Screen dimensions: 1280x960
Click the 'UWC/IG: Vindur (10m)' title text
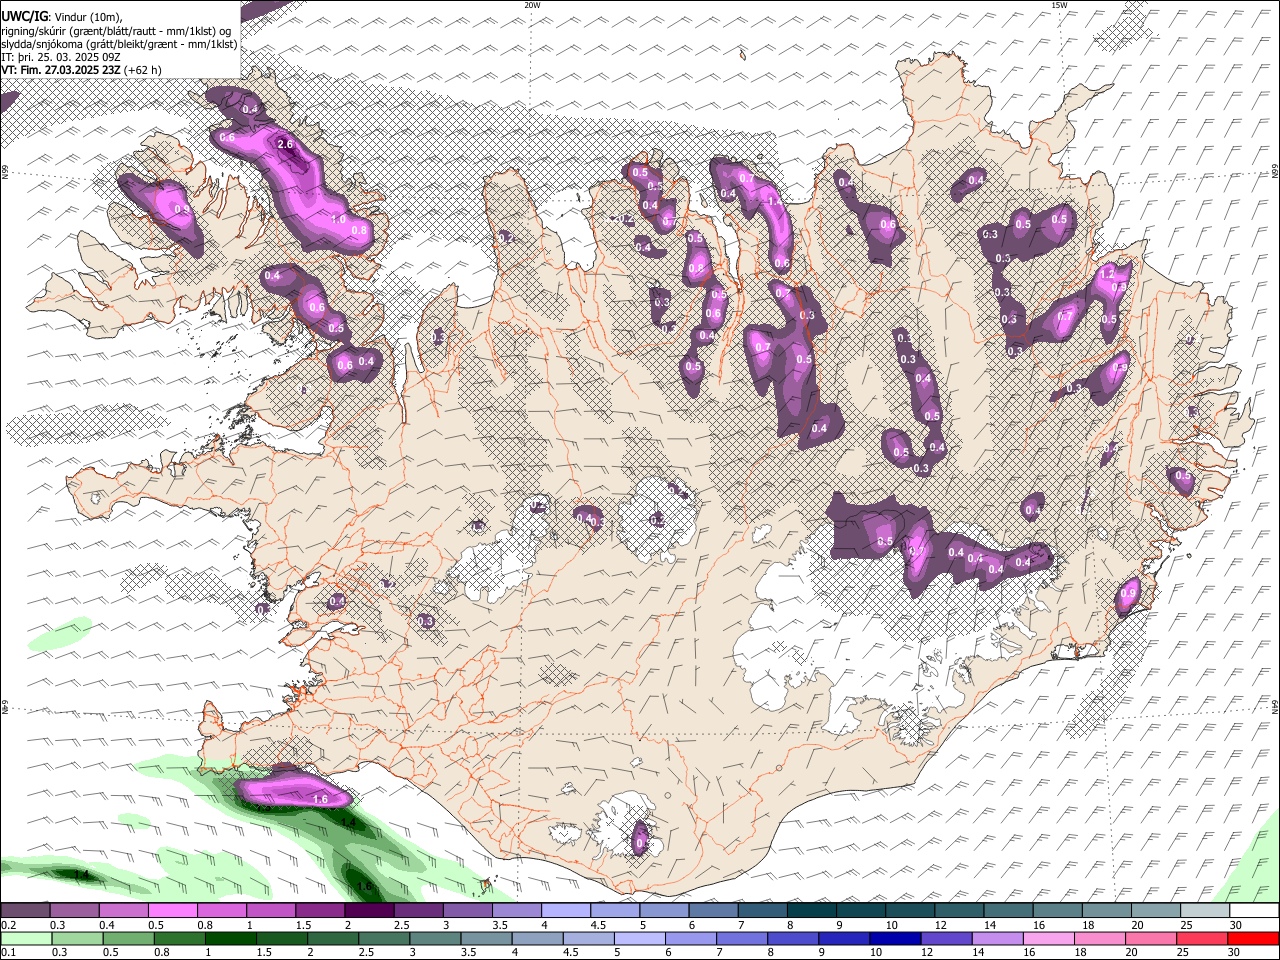coord(62,17)
